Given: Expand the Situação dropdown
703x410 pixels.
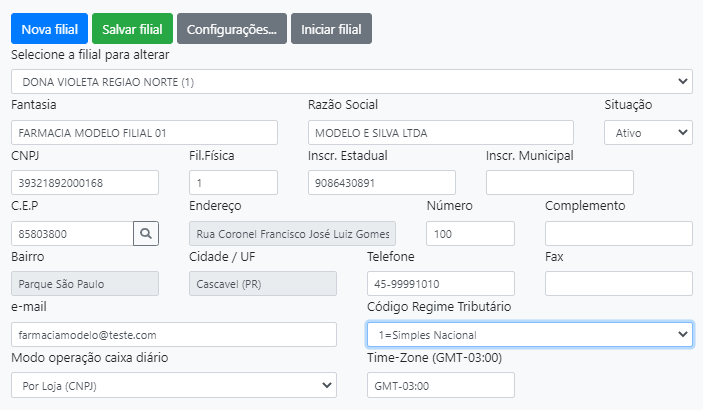Looking at the screenshot, I should click(647, 132).
